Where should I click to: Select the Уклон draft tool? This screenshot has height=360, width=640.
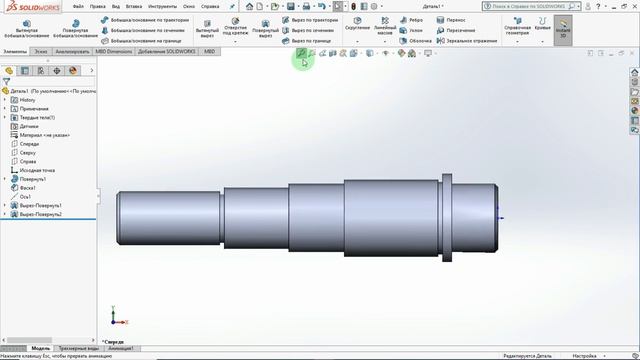click(411, 30)
